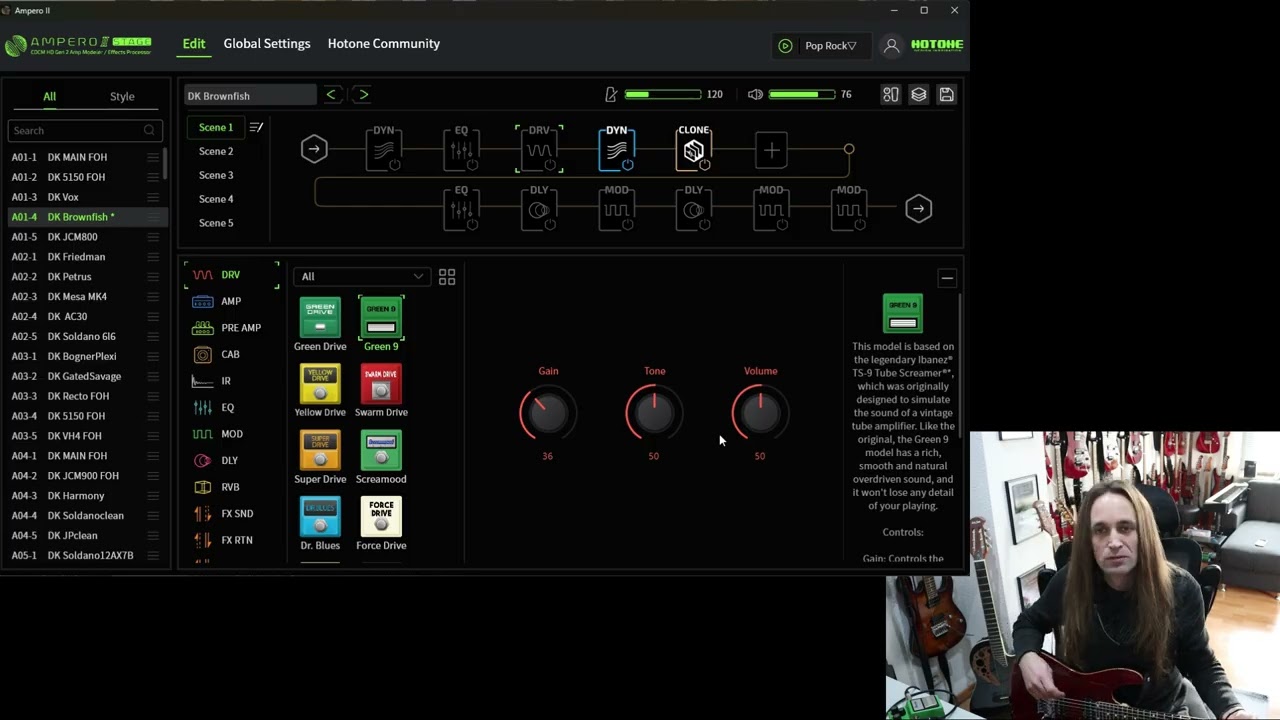
Task: Click the DK Brownfish patch name field
Action: point(250,95)
